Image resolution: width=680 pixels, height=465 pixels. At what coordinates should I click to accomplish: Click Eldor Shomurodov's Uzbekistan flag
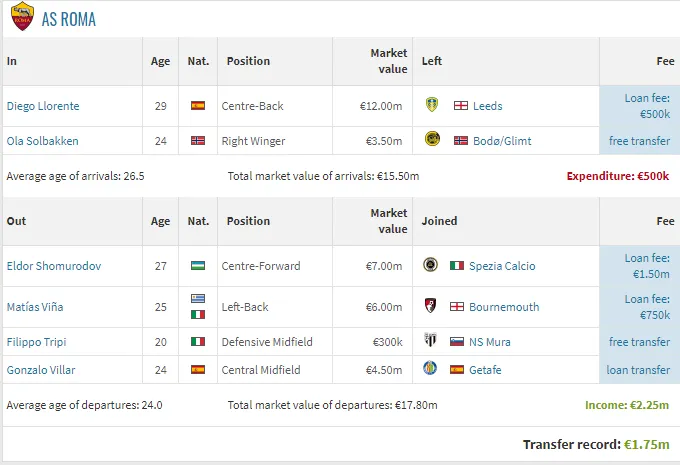[x=198, y=265]
